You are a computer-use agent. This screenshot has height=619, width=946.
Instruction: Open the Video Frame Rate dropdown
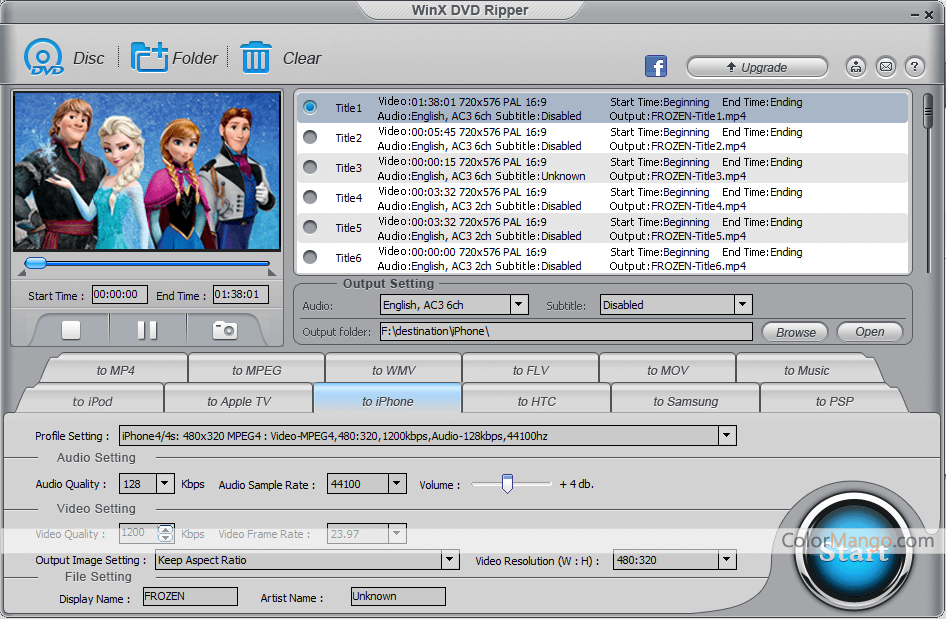pos(396,533)
